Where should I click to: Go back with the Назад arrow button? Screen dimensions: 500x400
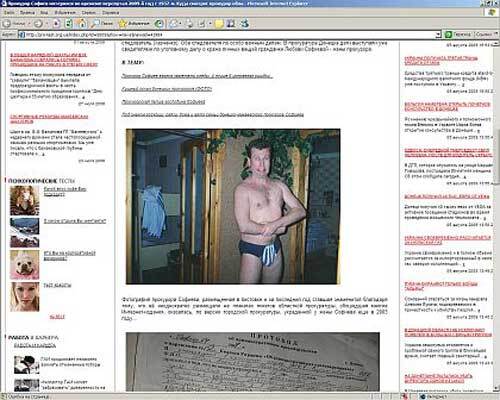coord(13,24)
